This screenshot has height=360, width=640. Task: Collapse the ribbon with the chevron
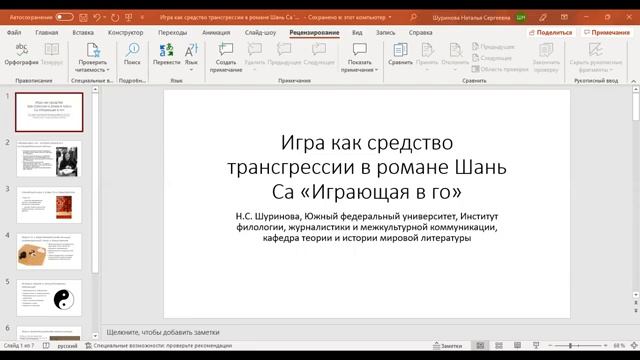[633, 81]
